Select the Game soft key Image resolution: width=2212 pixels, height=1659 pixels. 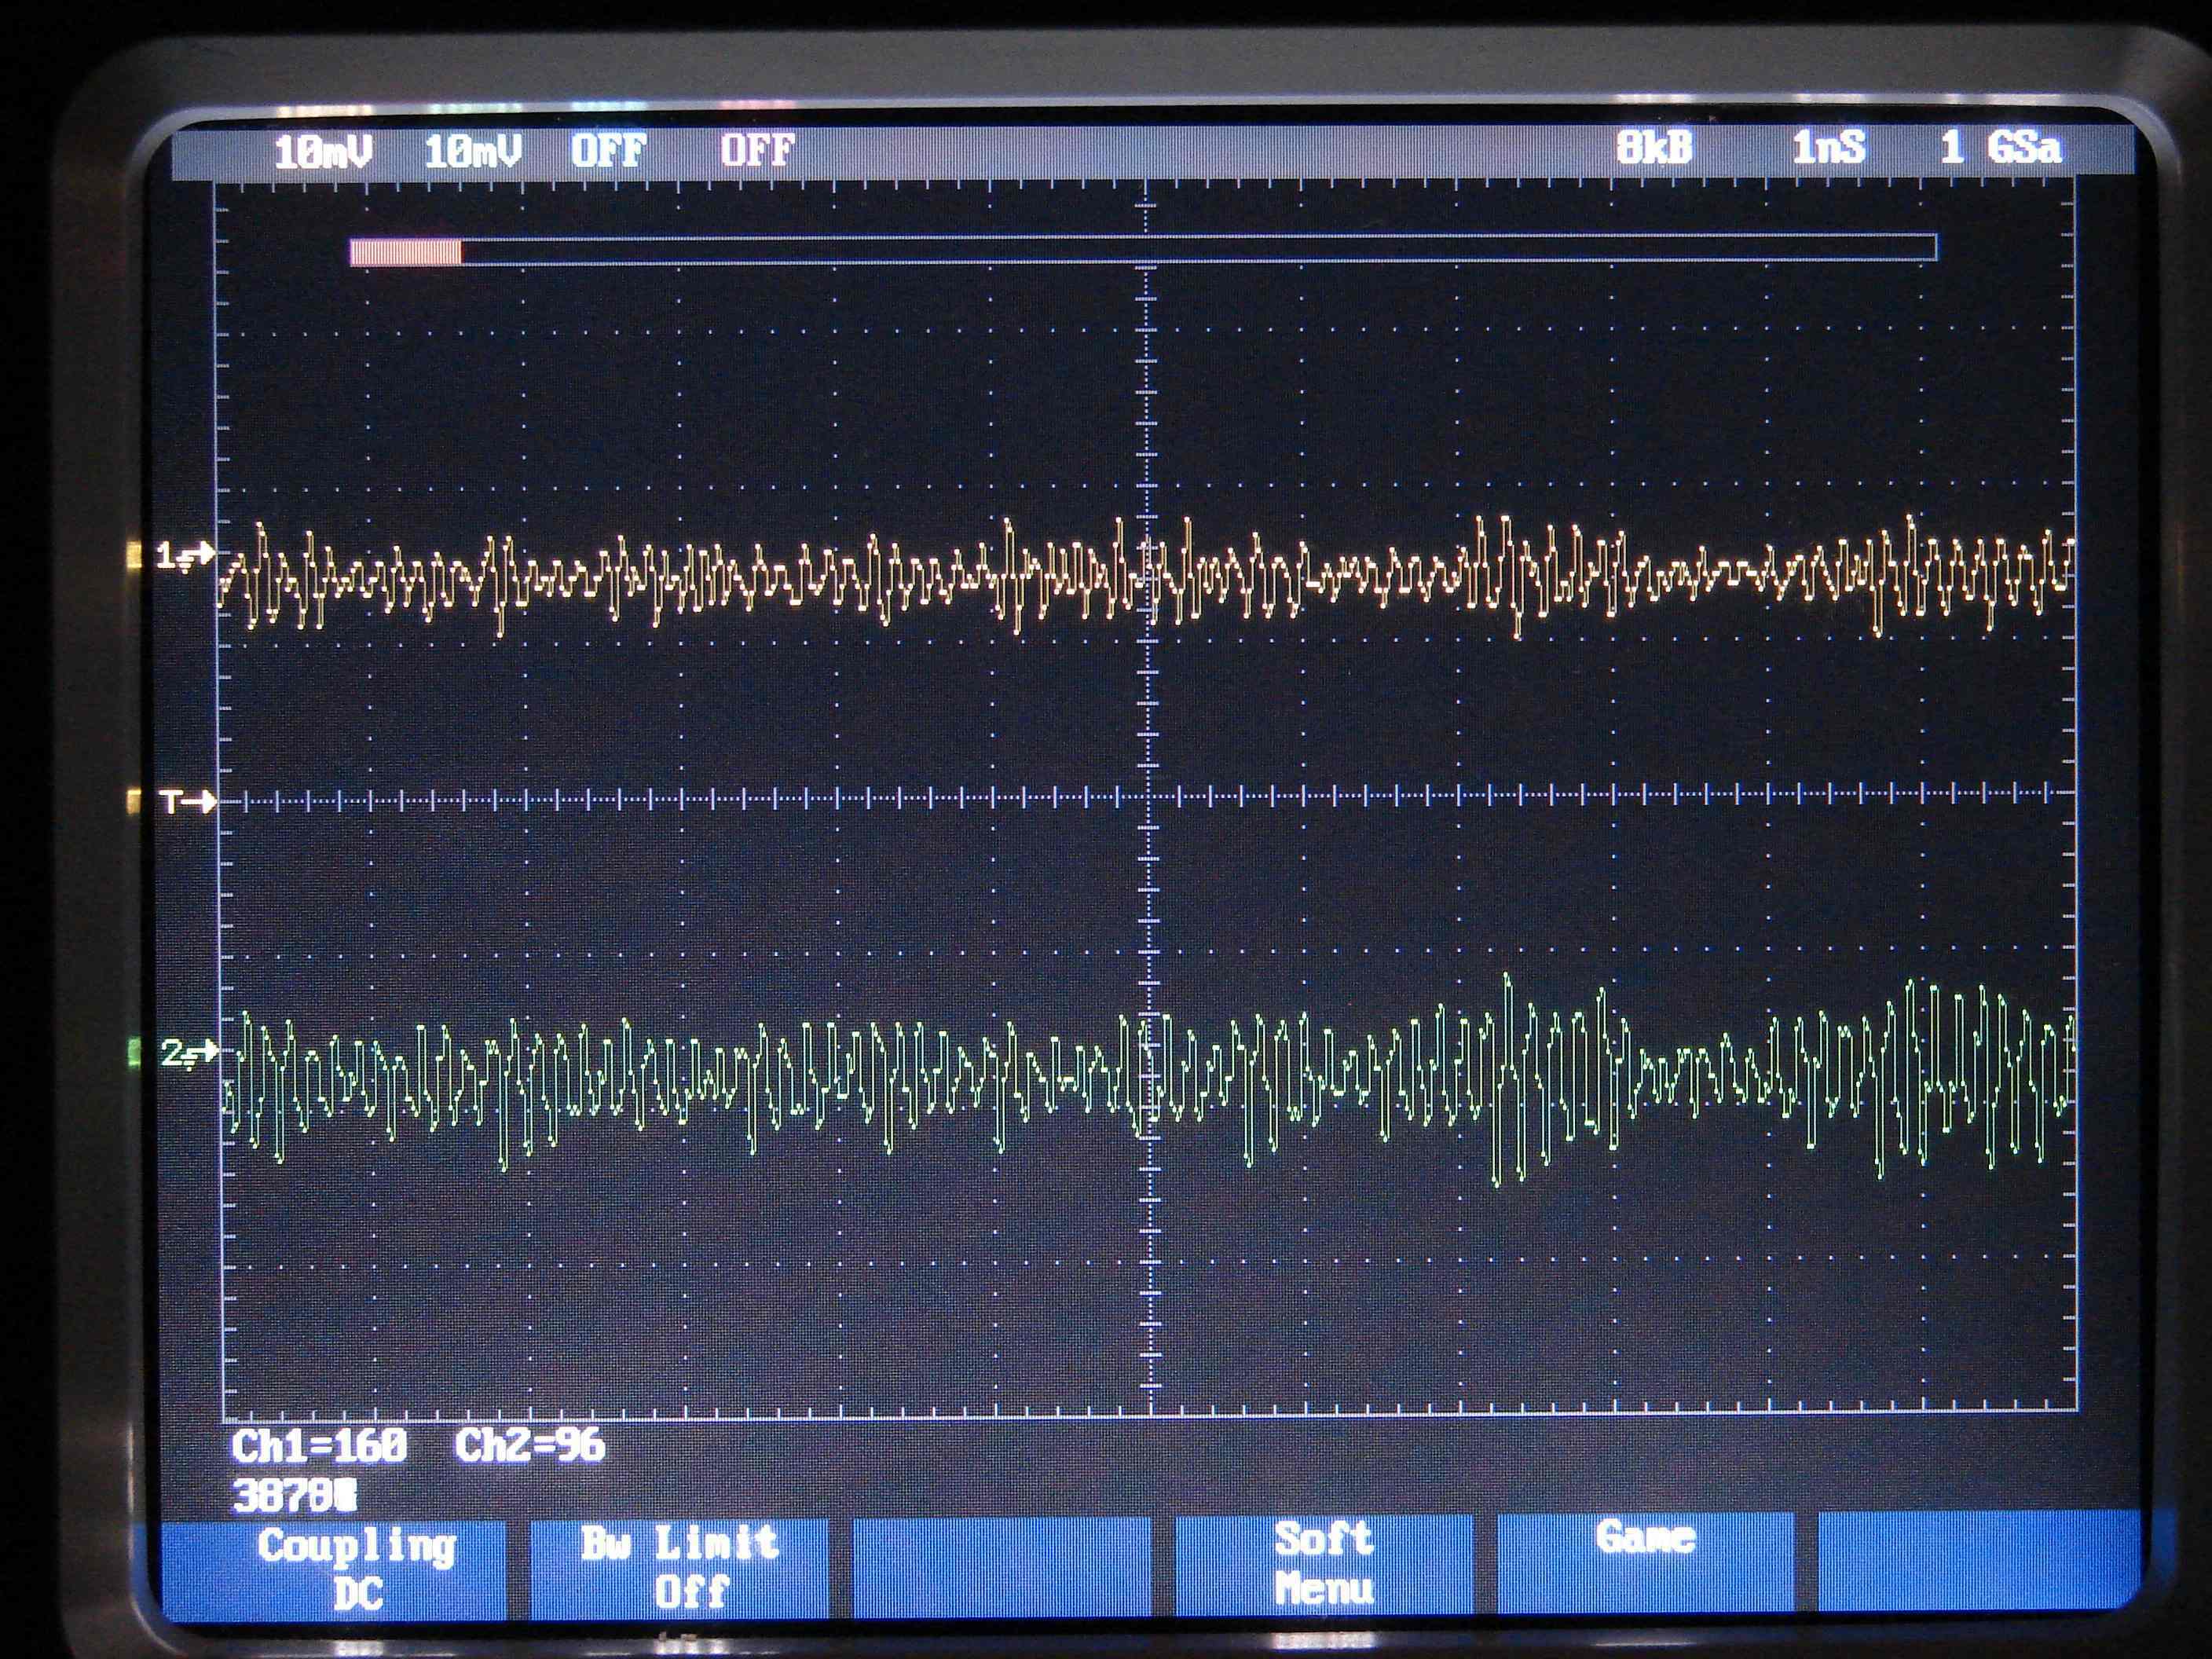1646,1562
